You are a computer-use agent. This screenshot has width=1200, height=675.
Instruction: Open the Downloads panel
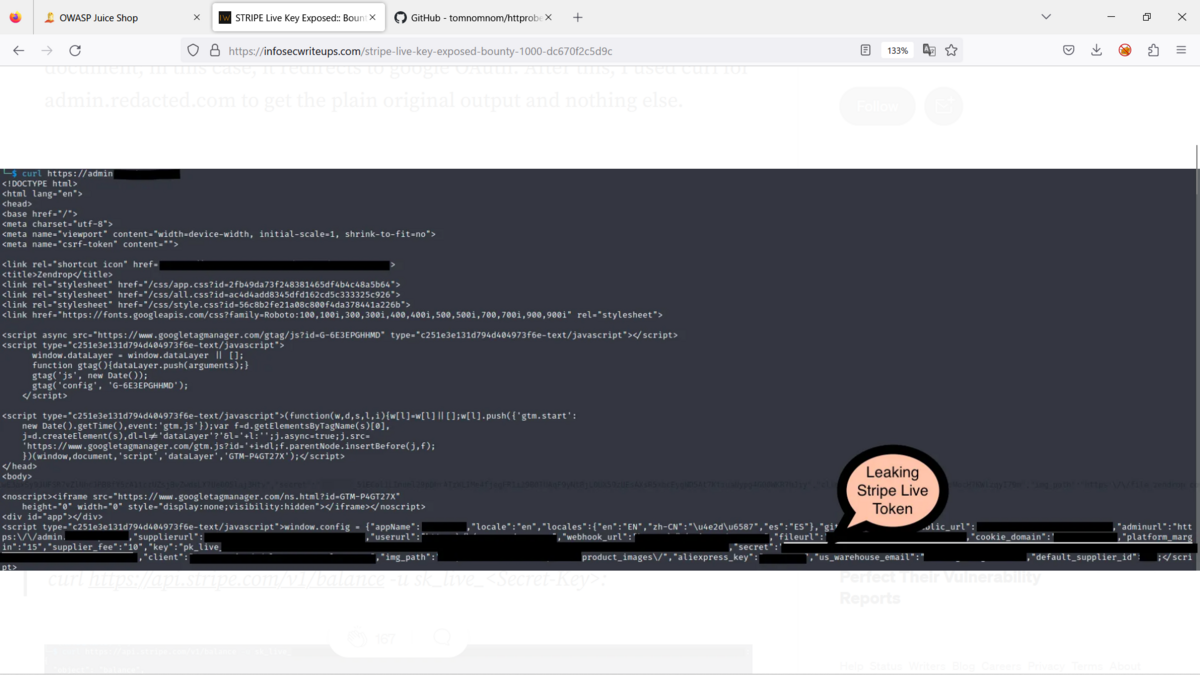1096,50
